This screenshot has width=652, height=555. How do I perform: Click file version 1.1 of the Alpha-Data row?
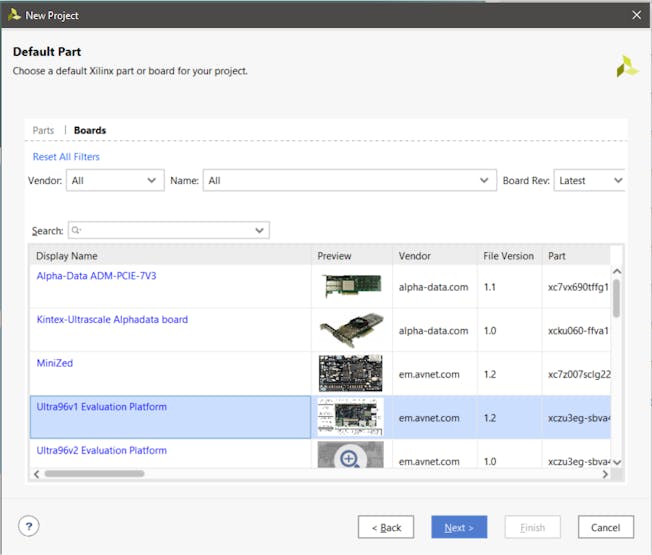pos(489,287)
